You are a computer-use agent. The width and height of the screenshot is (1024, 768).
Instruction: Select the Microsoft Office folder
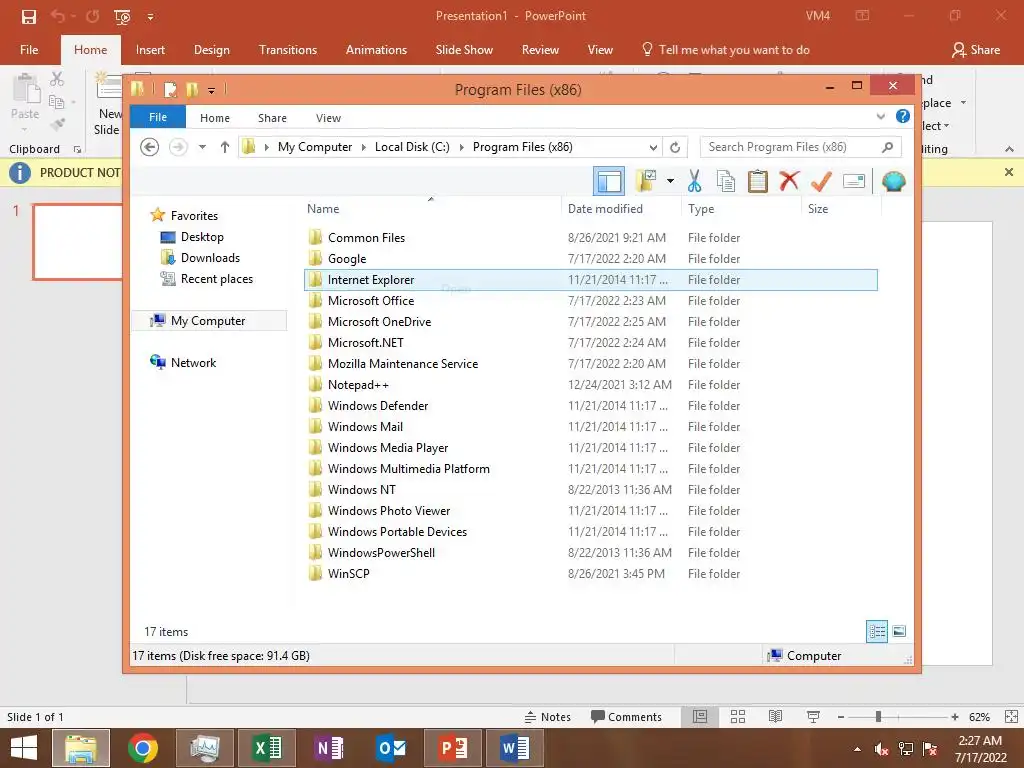591,300
